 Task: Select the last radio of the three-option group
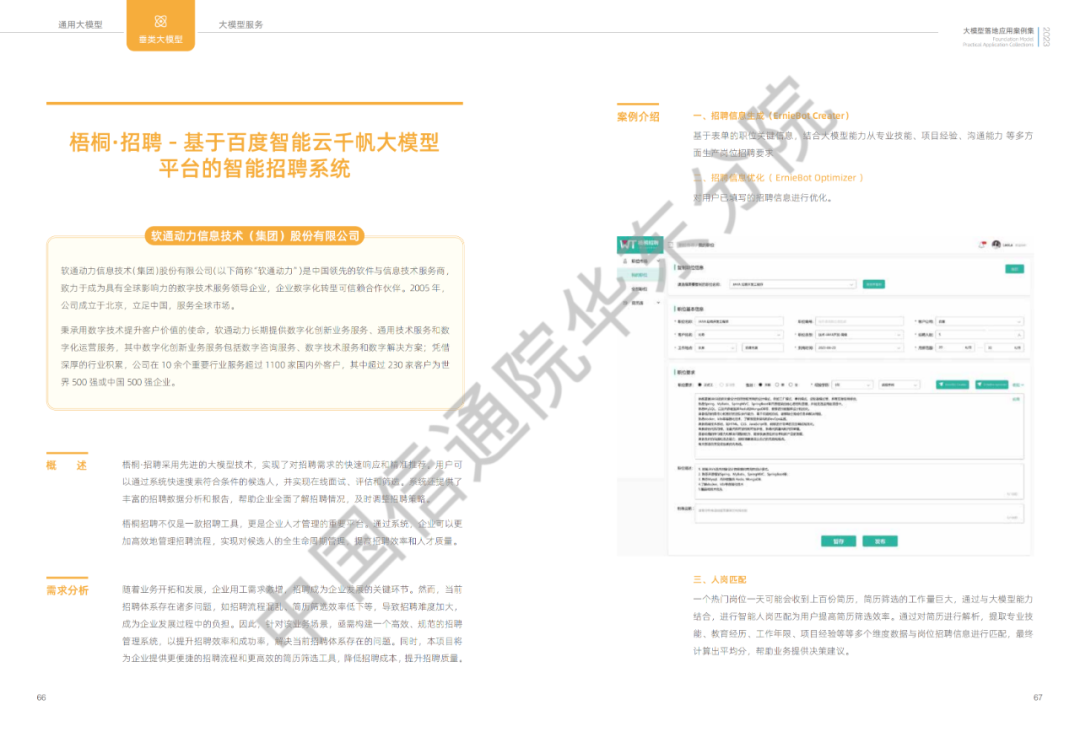coord(791,385)
